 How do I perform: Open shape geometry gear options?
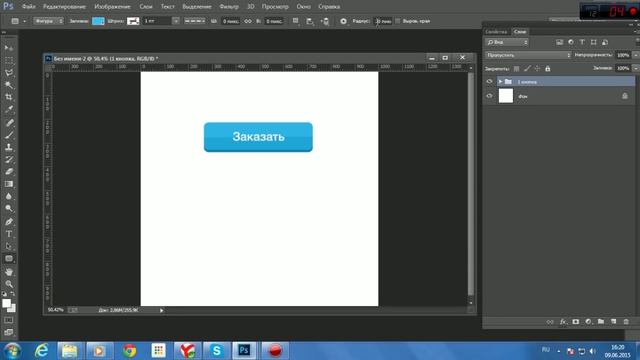(343, 21)
